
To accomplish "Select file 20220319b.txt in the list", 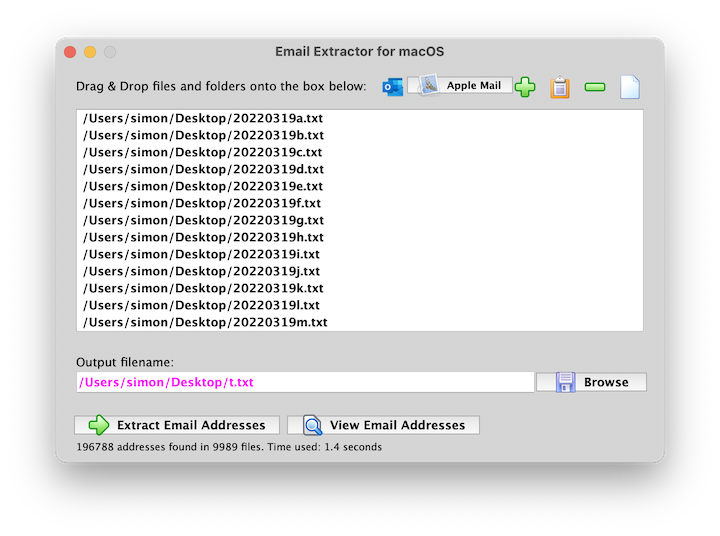I will coord(360,135).
